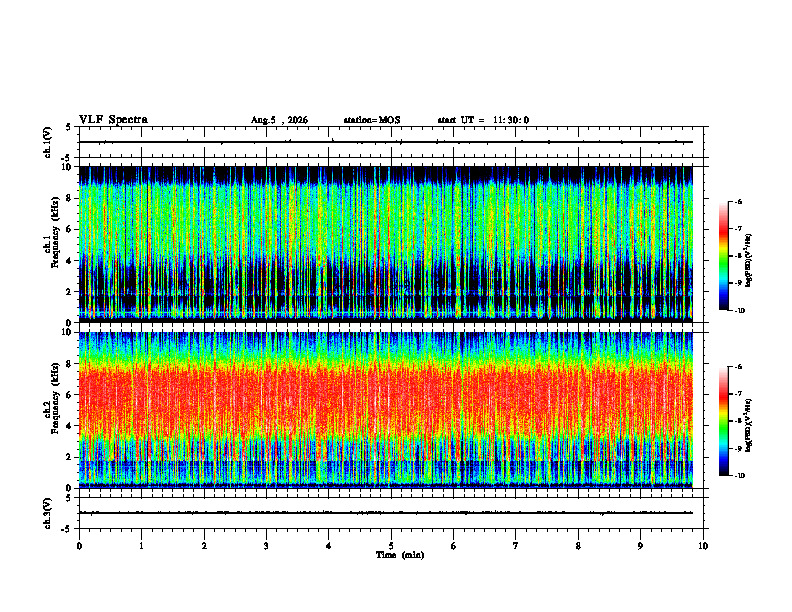Click the ch.2 frequency axis "2" tick label
Image resolution: width=792 pixels, height=612 pixels.
click(70, 457)
